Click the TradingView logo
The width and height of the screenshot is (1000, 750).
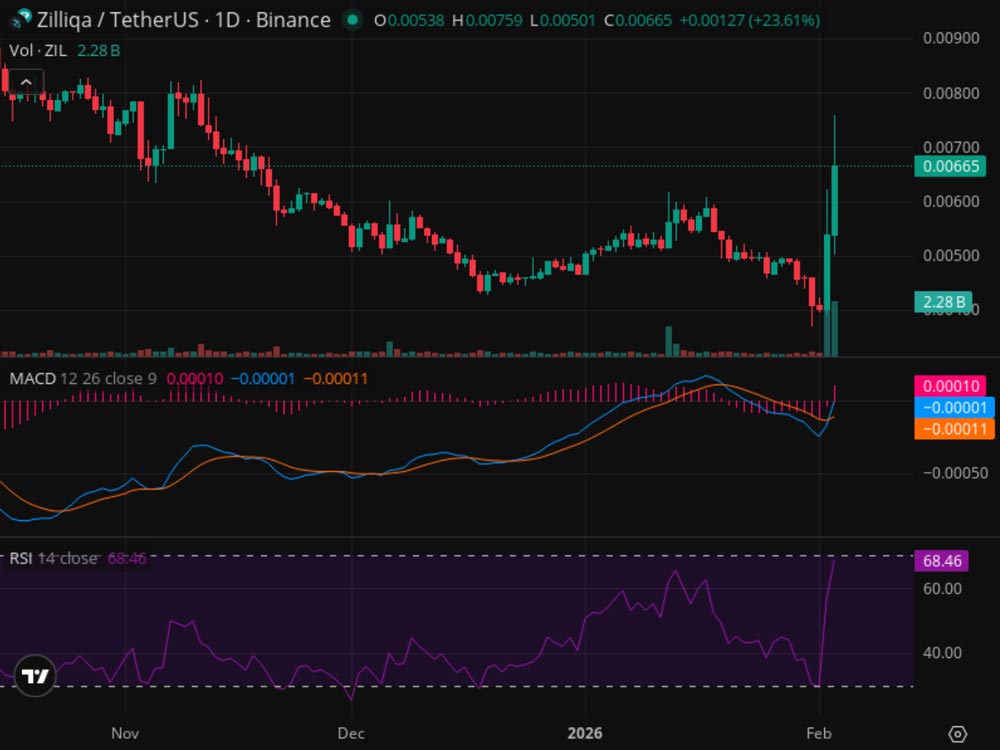[35, 677]
